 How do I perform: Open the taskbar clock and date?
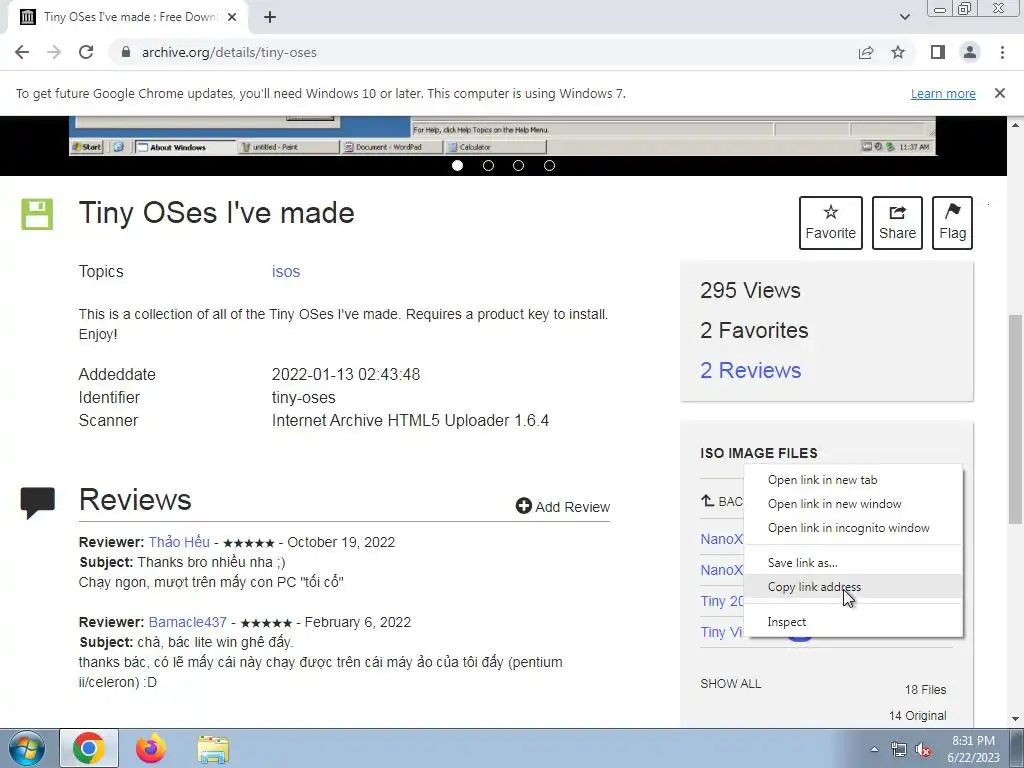973,749
